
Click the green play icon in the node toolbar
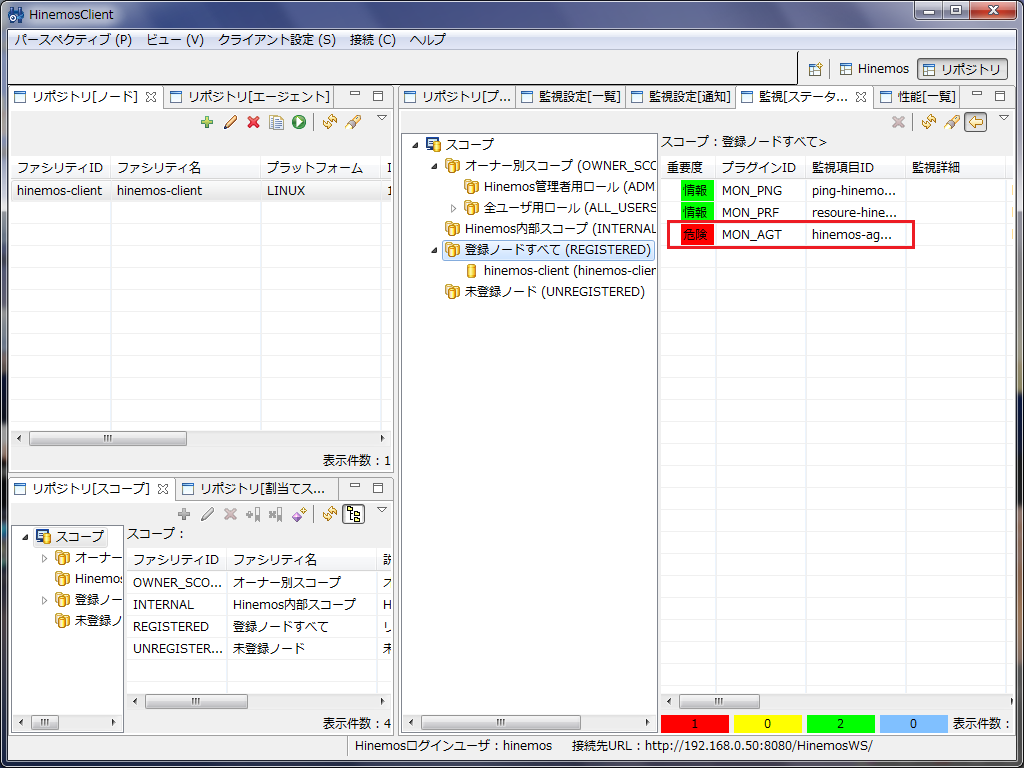[299, 122]
